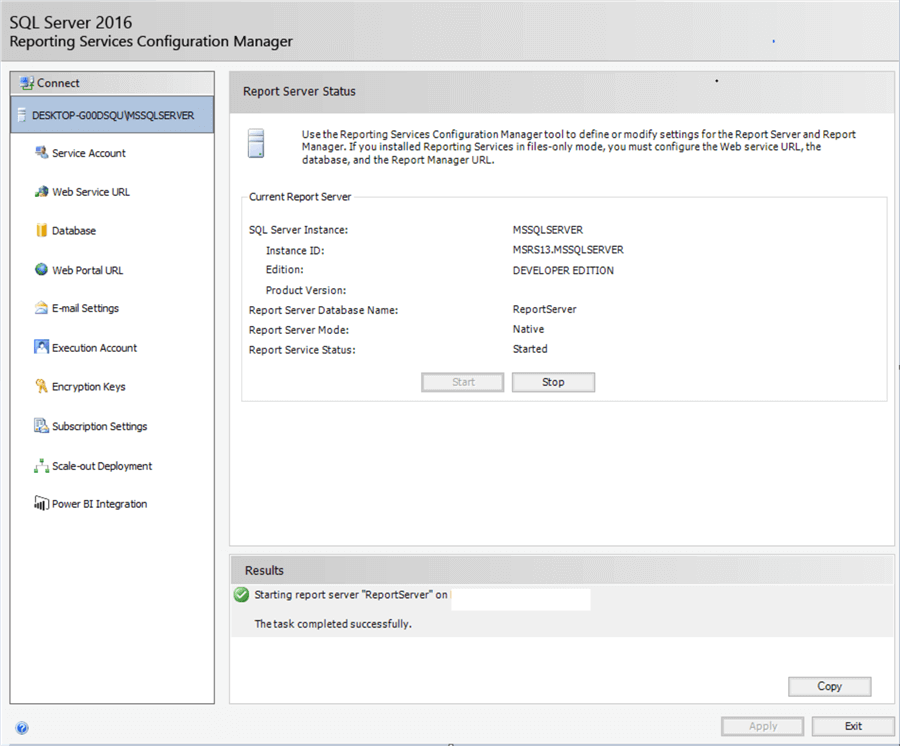Select the Encryption Keys key icon
The image size is (900, 746).
click(41, 387)
